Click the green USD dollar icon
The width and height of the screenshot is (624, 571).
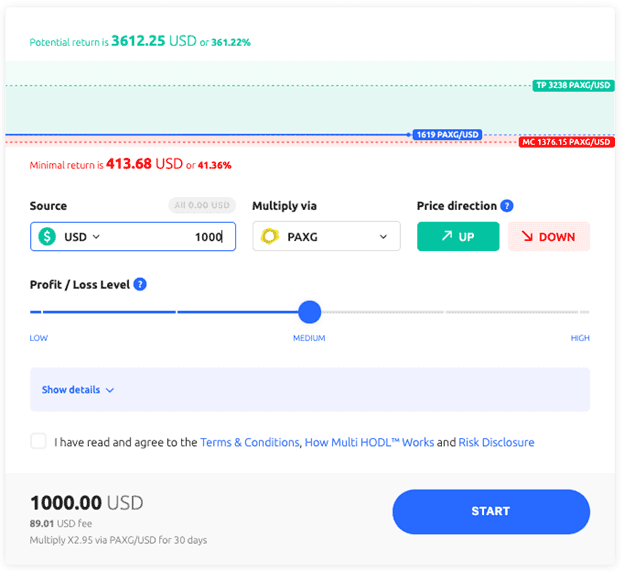point(48,237)
